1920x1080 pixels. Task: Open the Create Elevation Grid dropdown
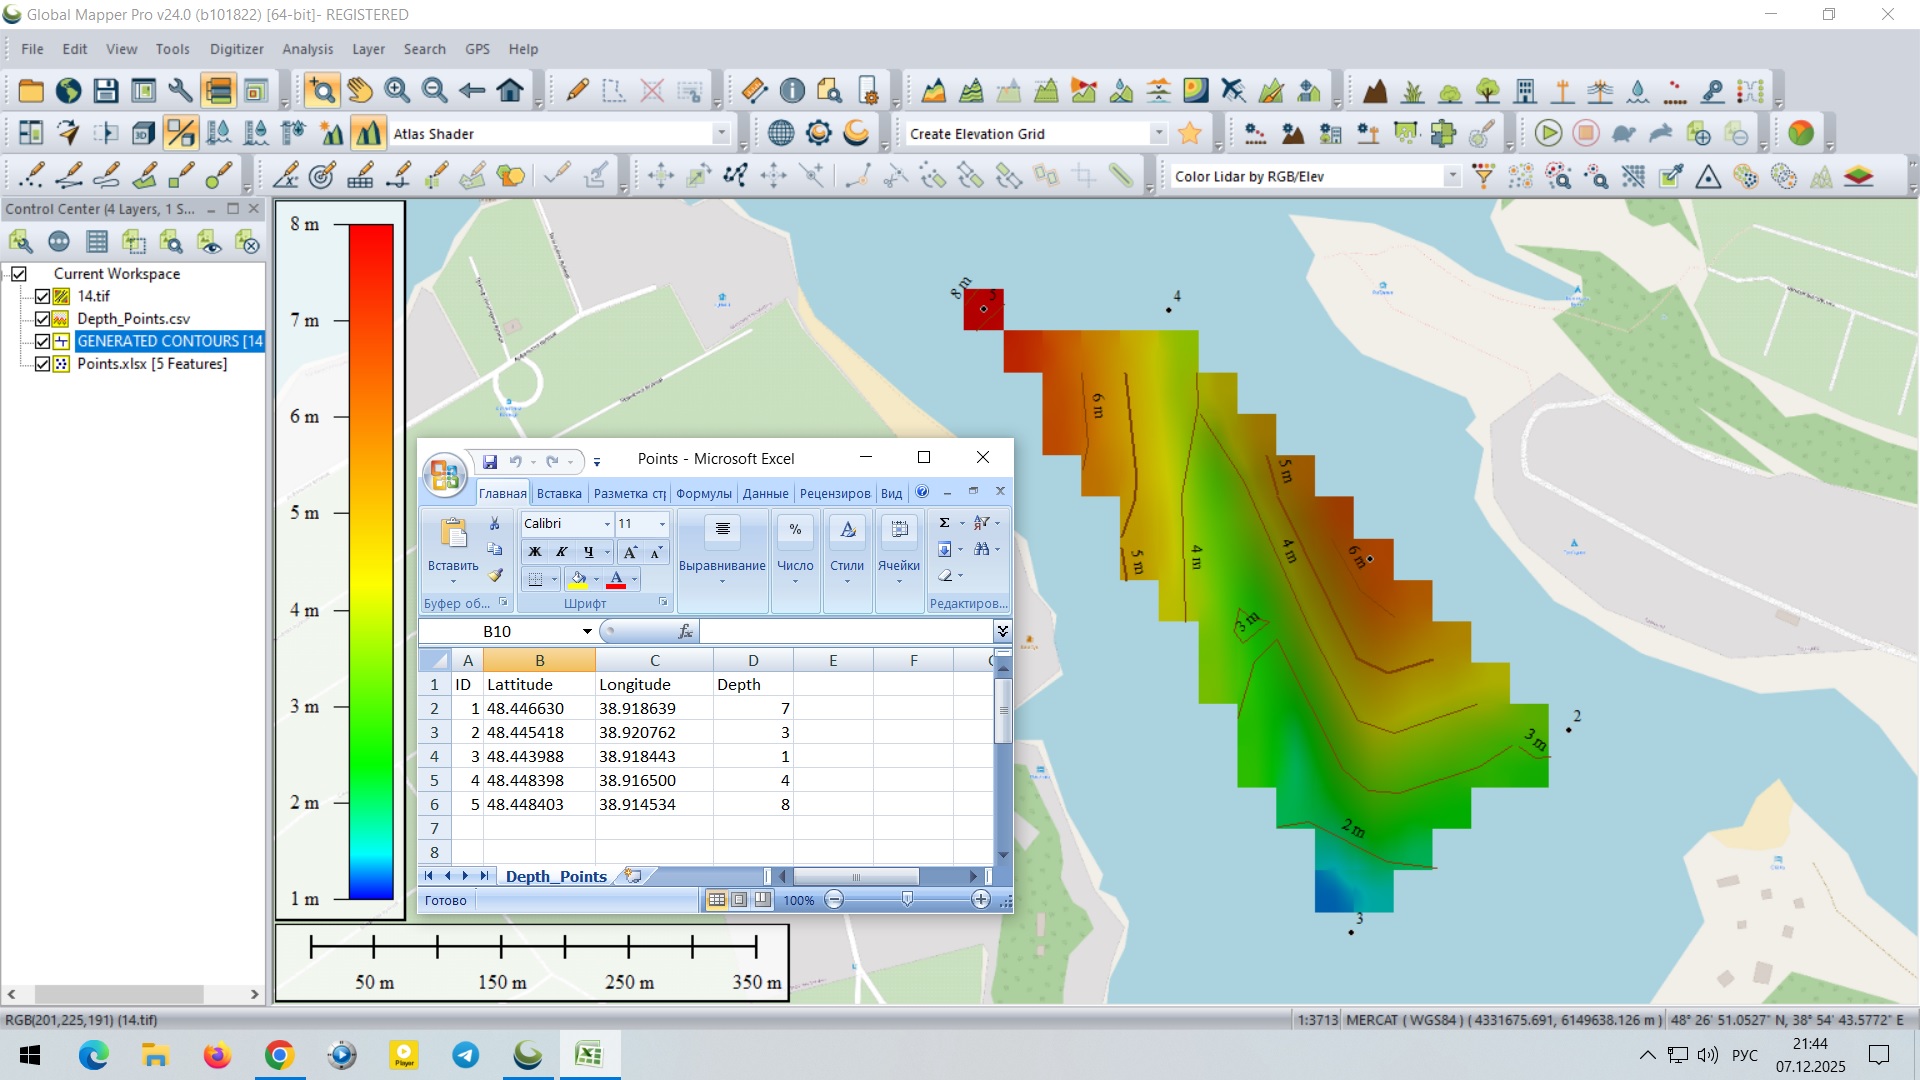1158,133
